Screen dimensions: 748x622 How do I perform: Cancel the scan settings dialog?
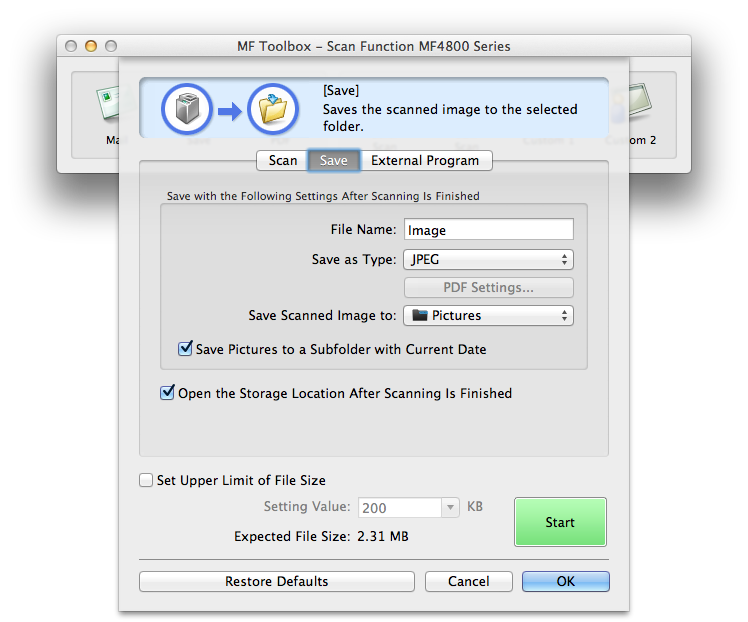coord(468,581)
